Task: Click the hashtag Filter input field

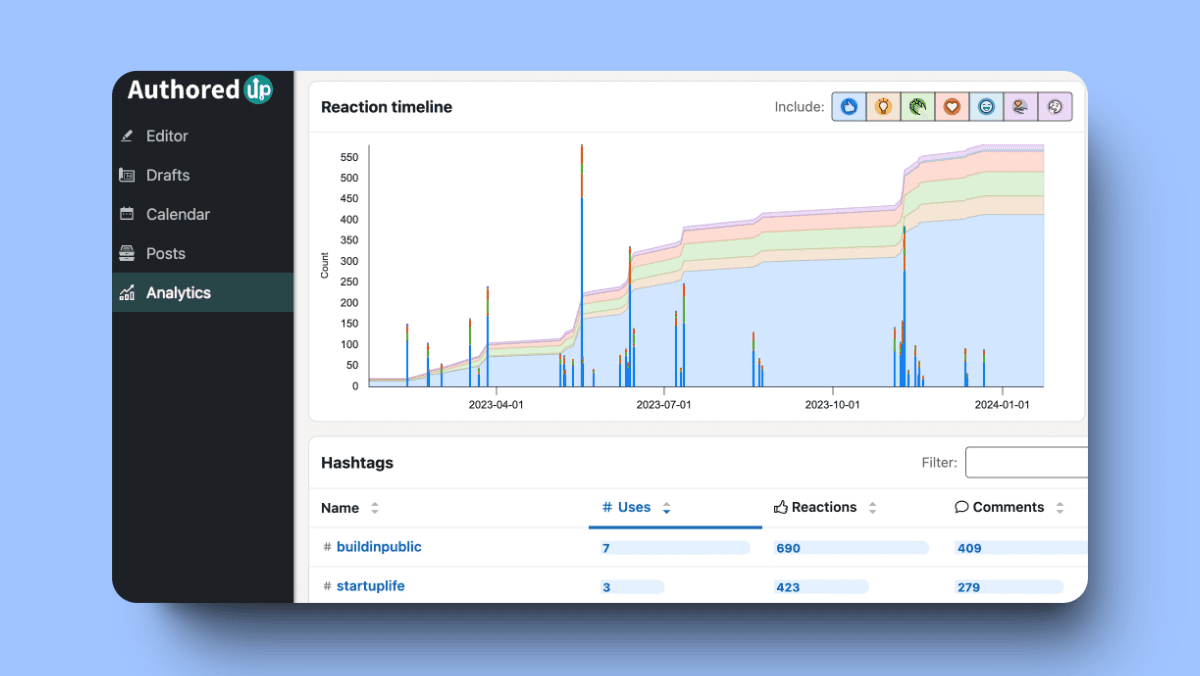Action: coord(1026,462)
